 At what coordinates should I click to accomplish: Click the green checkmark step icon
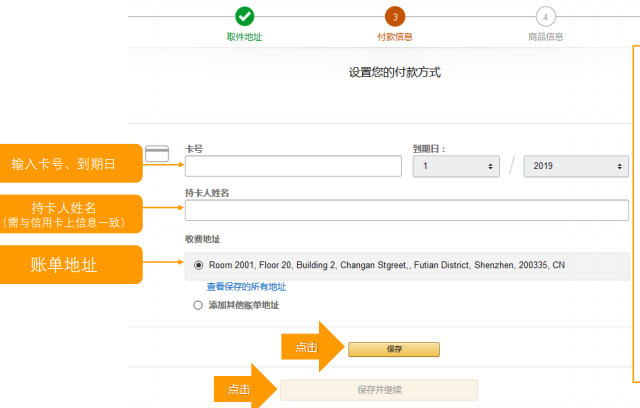[x=245, y=16]
